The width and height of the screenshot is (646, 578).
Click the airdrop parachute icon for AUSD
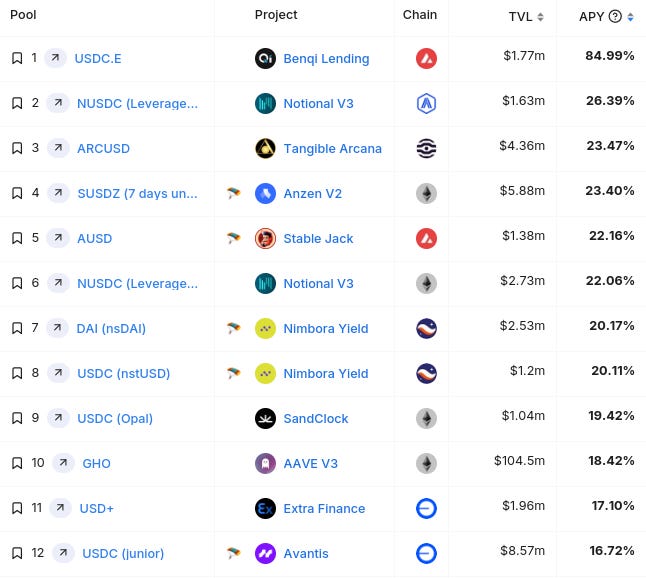[x=234, y=238]
